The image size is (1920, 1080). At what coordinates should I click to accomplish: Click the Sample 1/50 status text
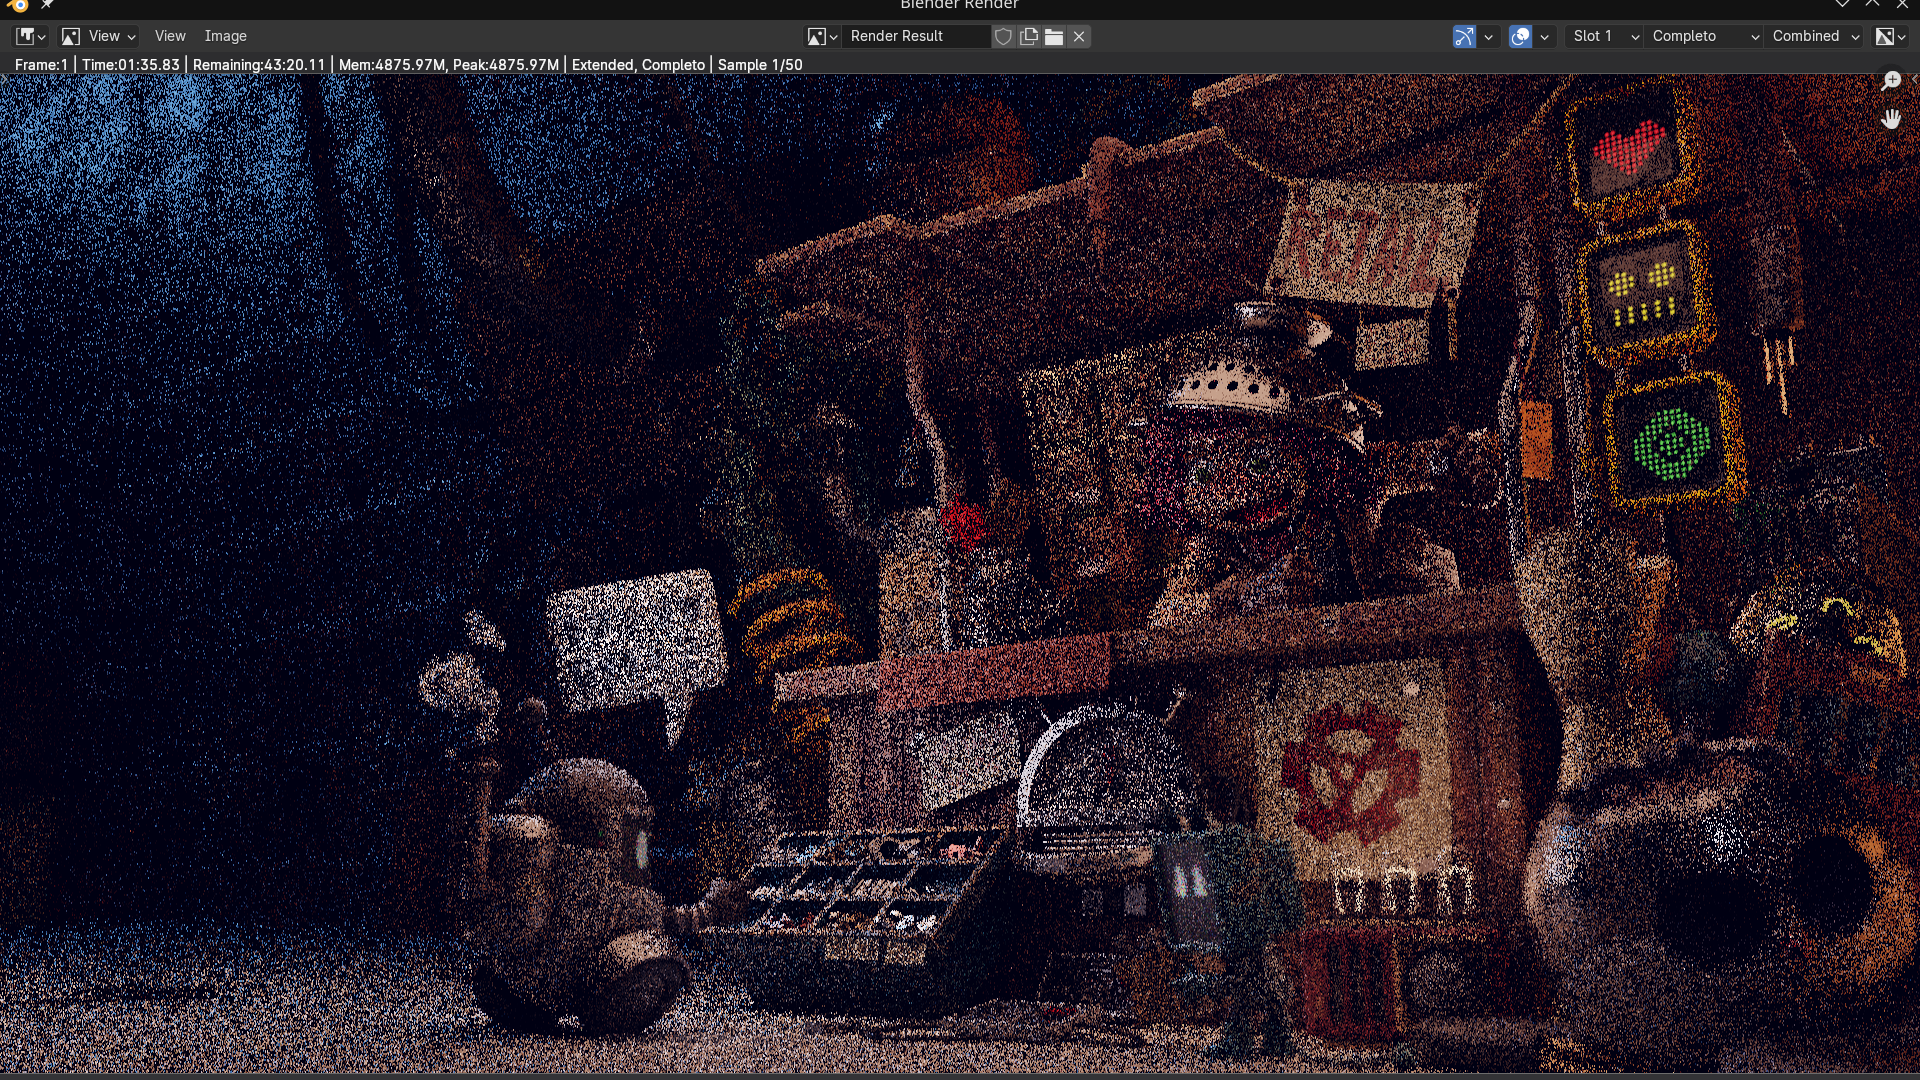[760, 65]
